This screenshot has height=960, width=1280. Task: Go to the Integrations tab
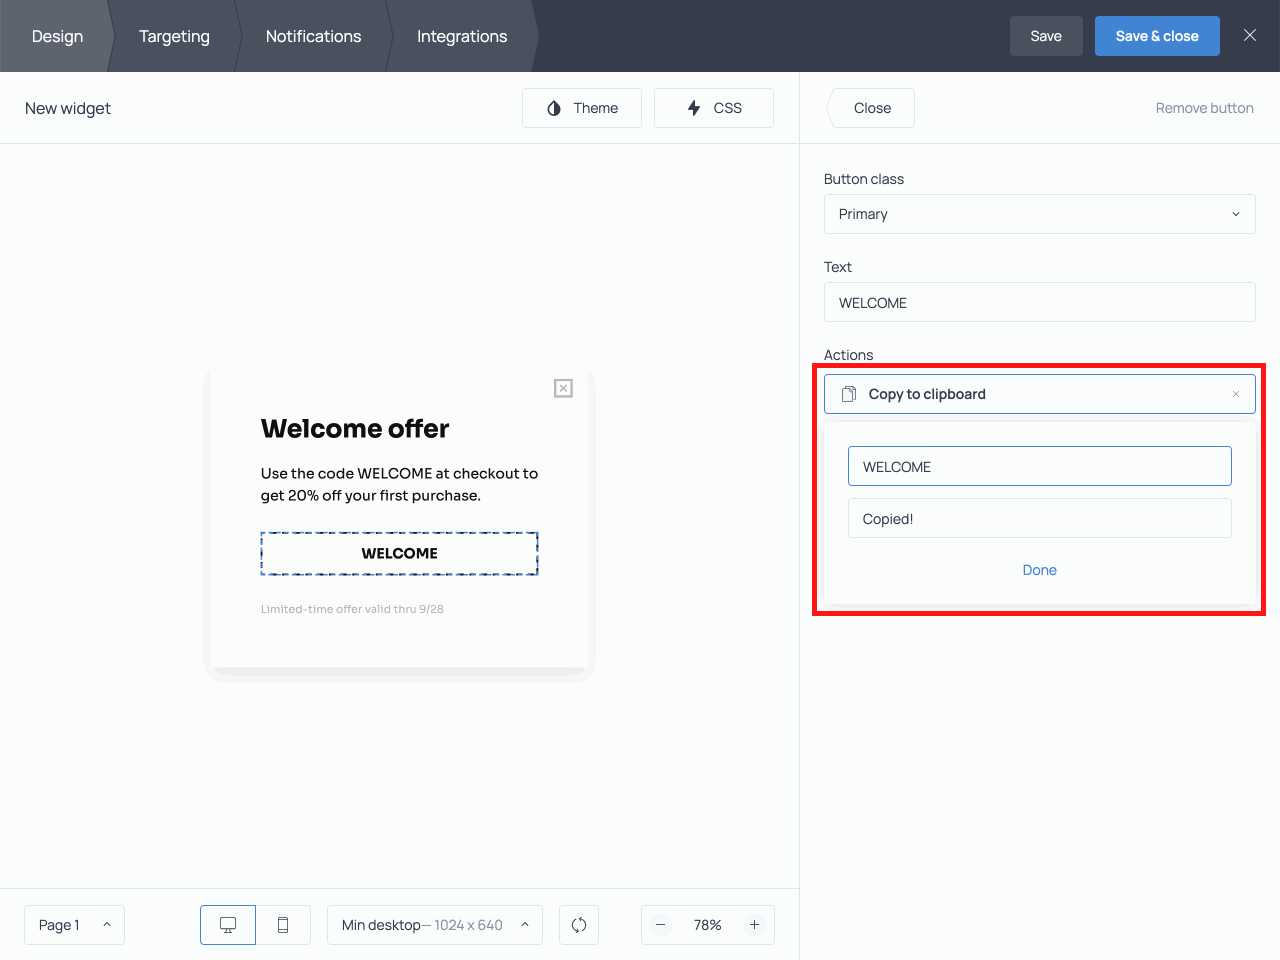pos(462,36)
